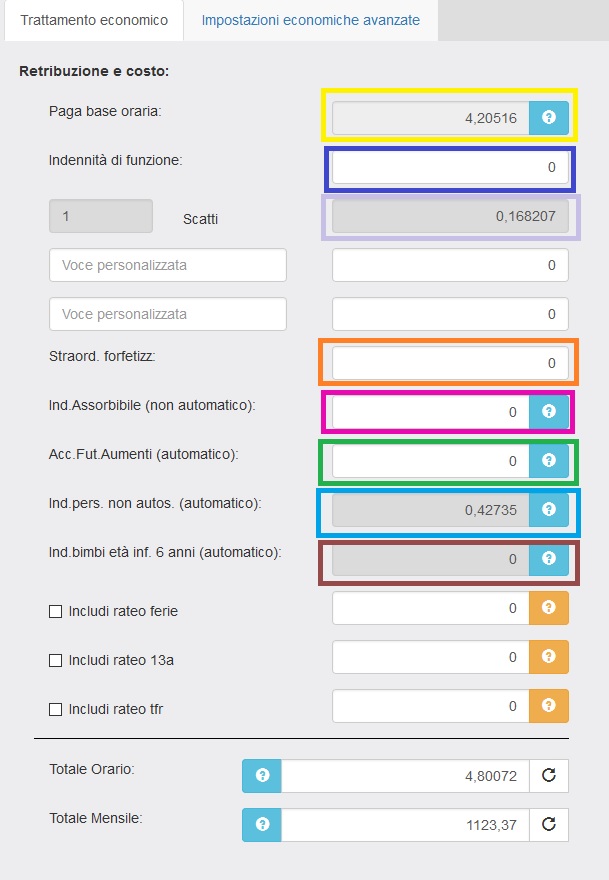
Task: Enable Includi rateo ferie checkbox
Action: point(56,611)
